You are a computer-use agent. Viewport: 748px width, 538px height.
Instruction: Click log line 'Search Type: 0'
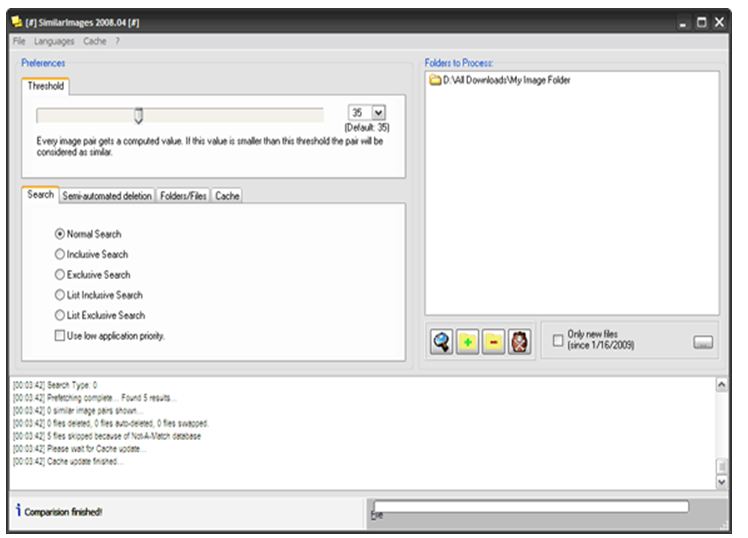(55, 385)
